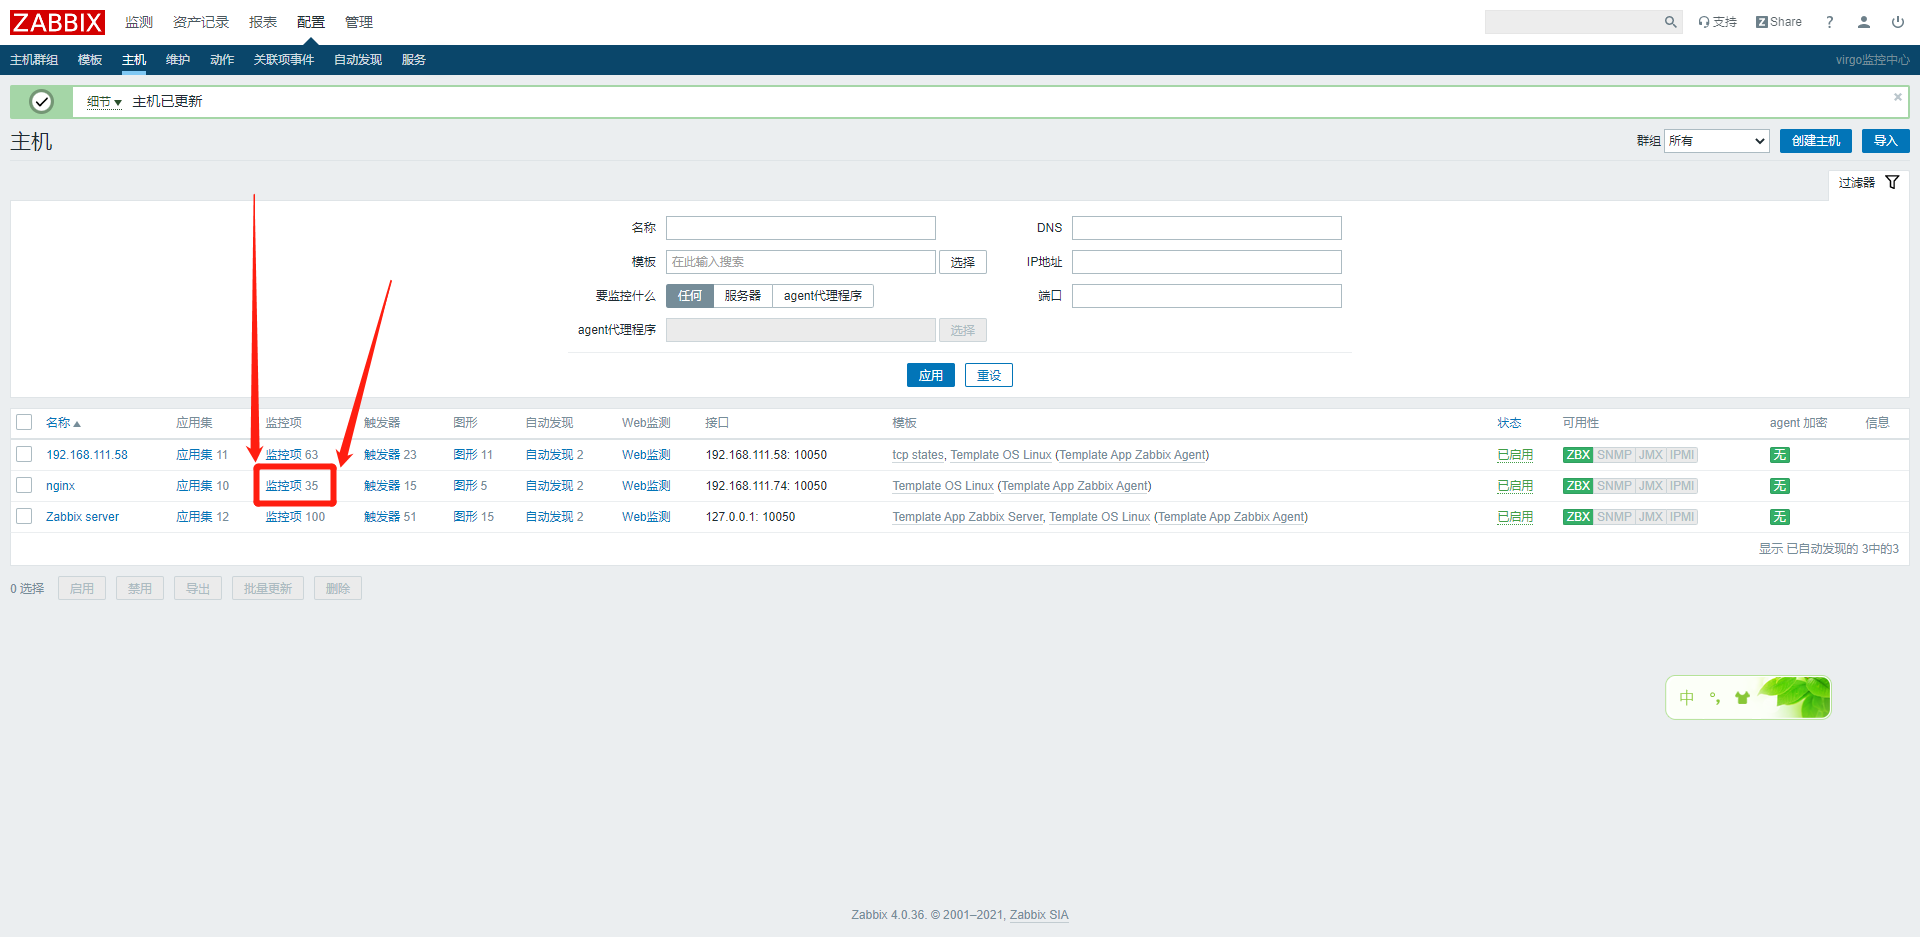Focus the 模板 search field
The width and height of the screenshot is (1920, 937).
(x=801, y=262)
